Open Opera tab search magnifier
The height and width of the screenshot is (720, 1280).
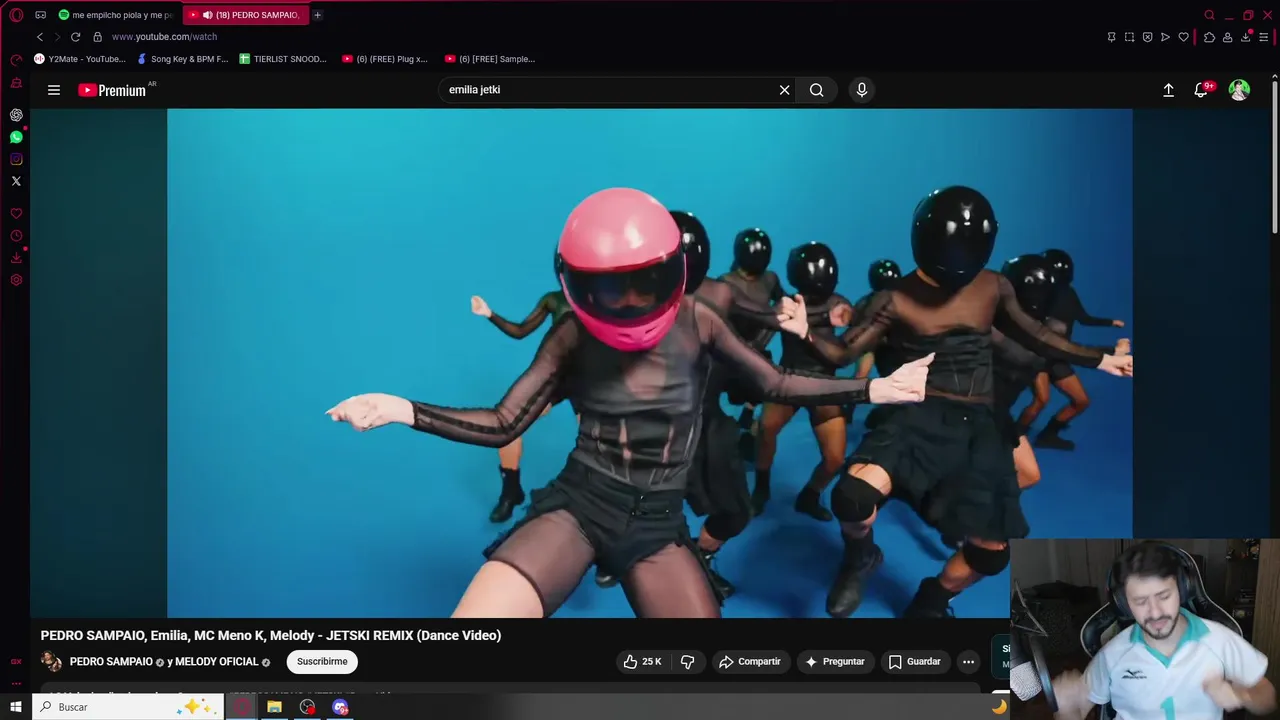(1209, 15)
